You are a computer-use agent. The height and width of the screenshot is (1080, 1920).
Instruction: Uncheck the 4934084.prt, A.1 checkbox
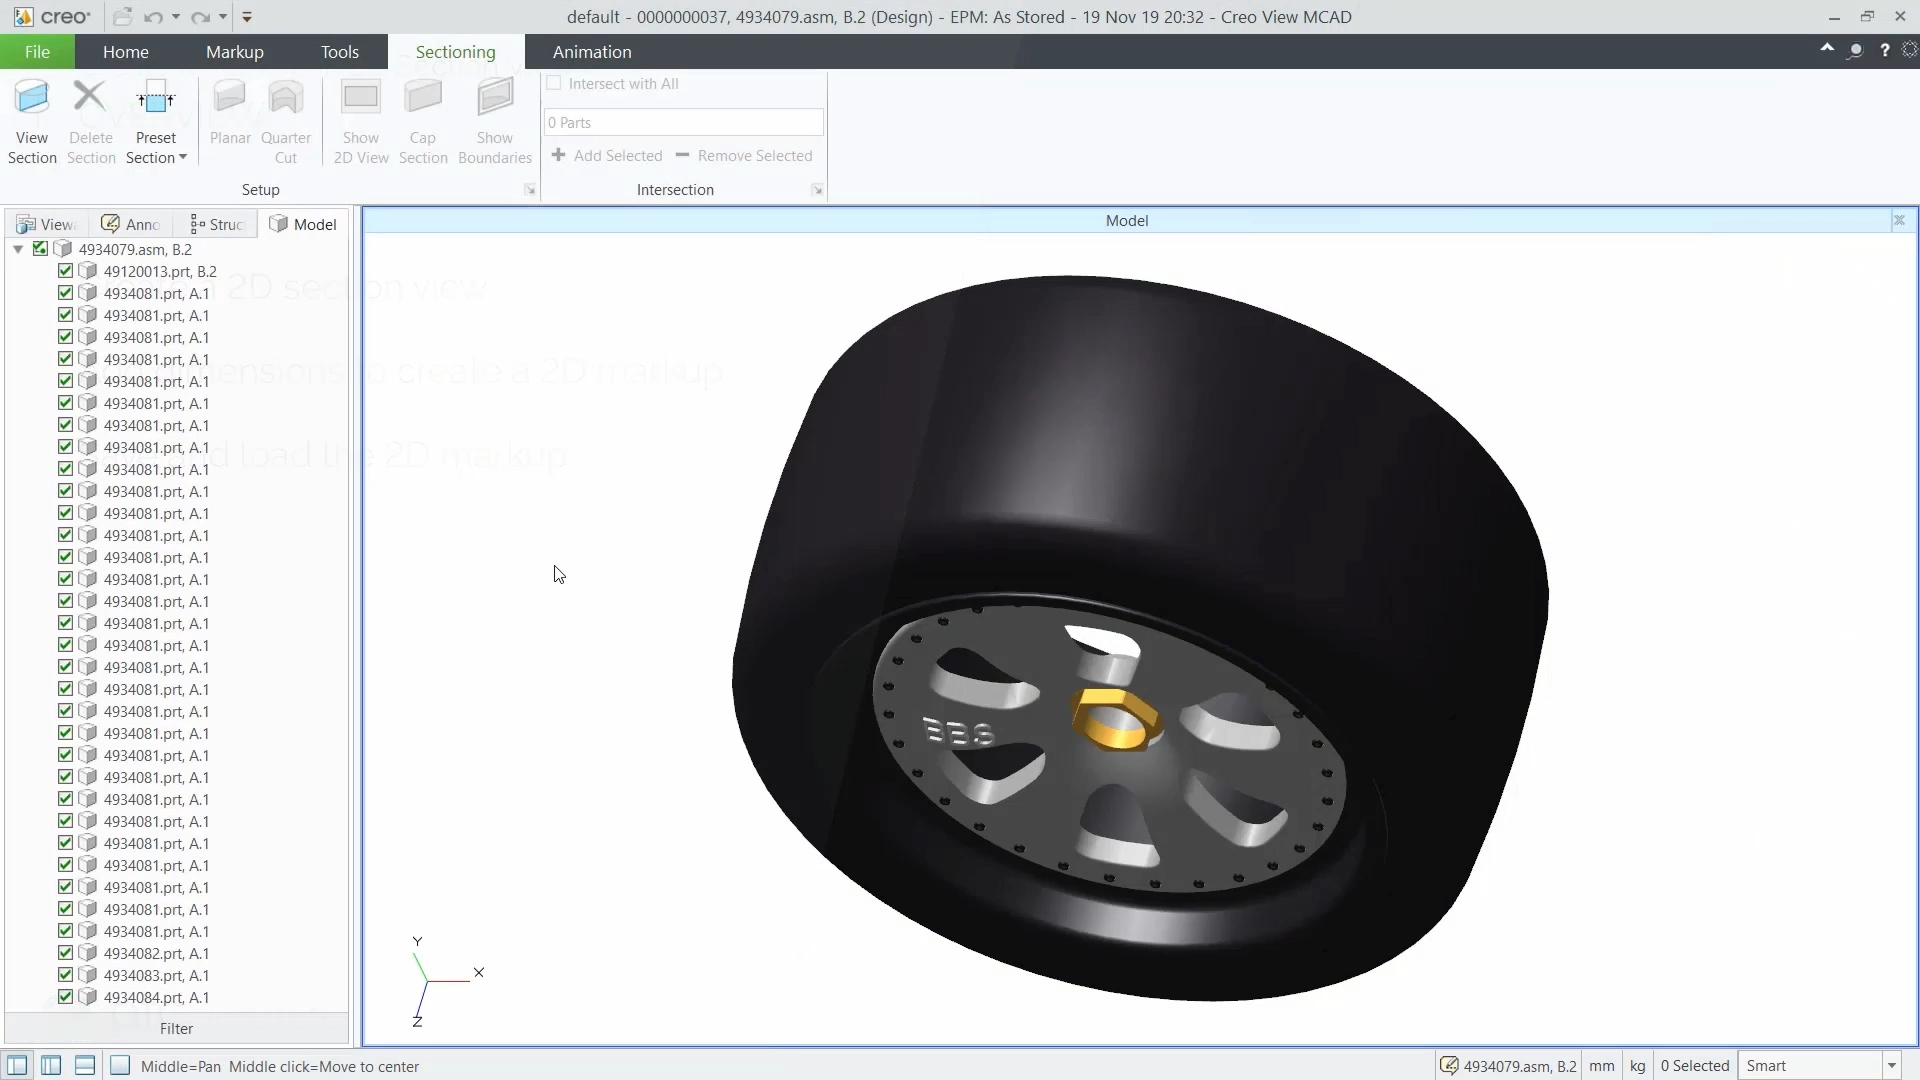[65, 997]
